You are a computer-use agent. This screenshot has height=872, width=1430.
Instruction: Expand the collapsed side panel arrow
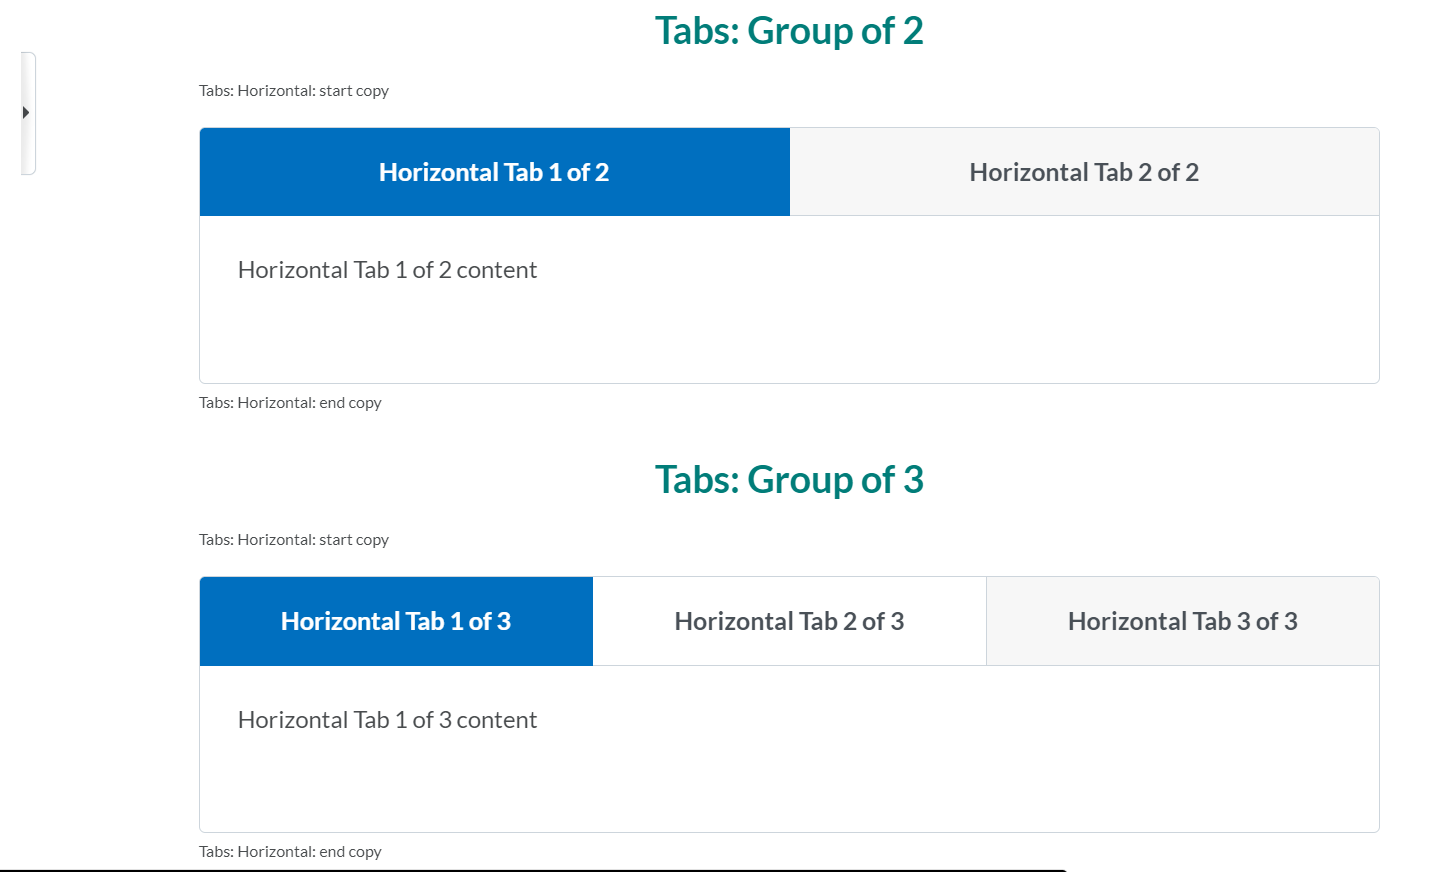(x=26, y=113)
